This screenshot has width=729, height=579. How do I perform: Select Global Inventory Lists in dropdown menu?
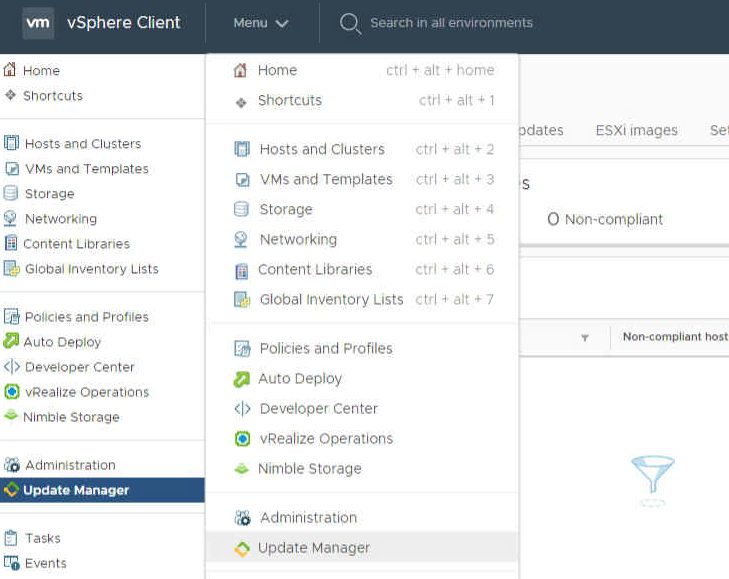point(362,299)
